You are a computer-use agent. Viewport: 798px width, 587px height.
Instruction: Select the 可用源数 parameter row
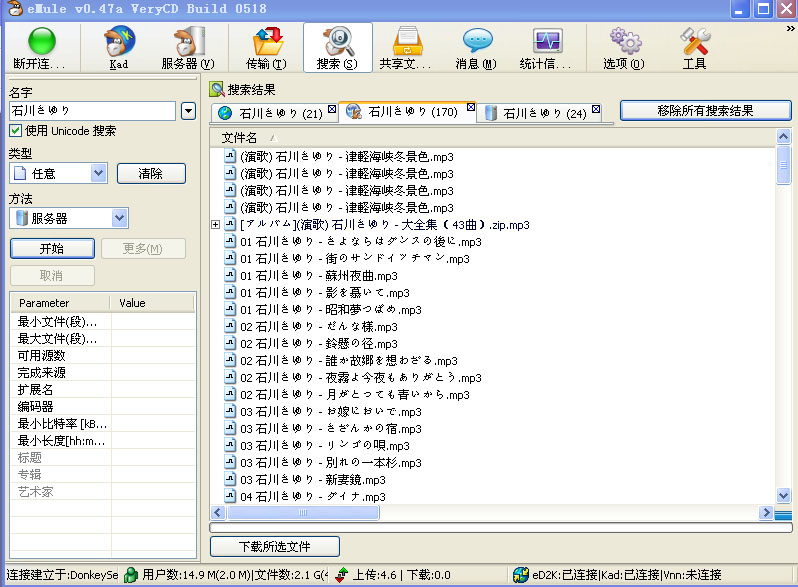coord(102,355)
